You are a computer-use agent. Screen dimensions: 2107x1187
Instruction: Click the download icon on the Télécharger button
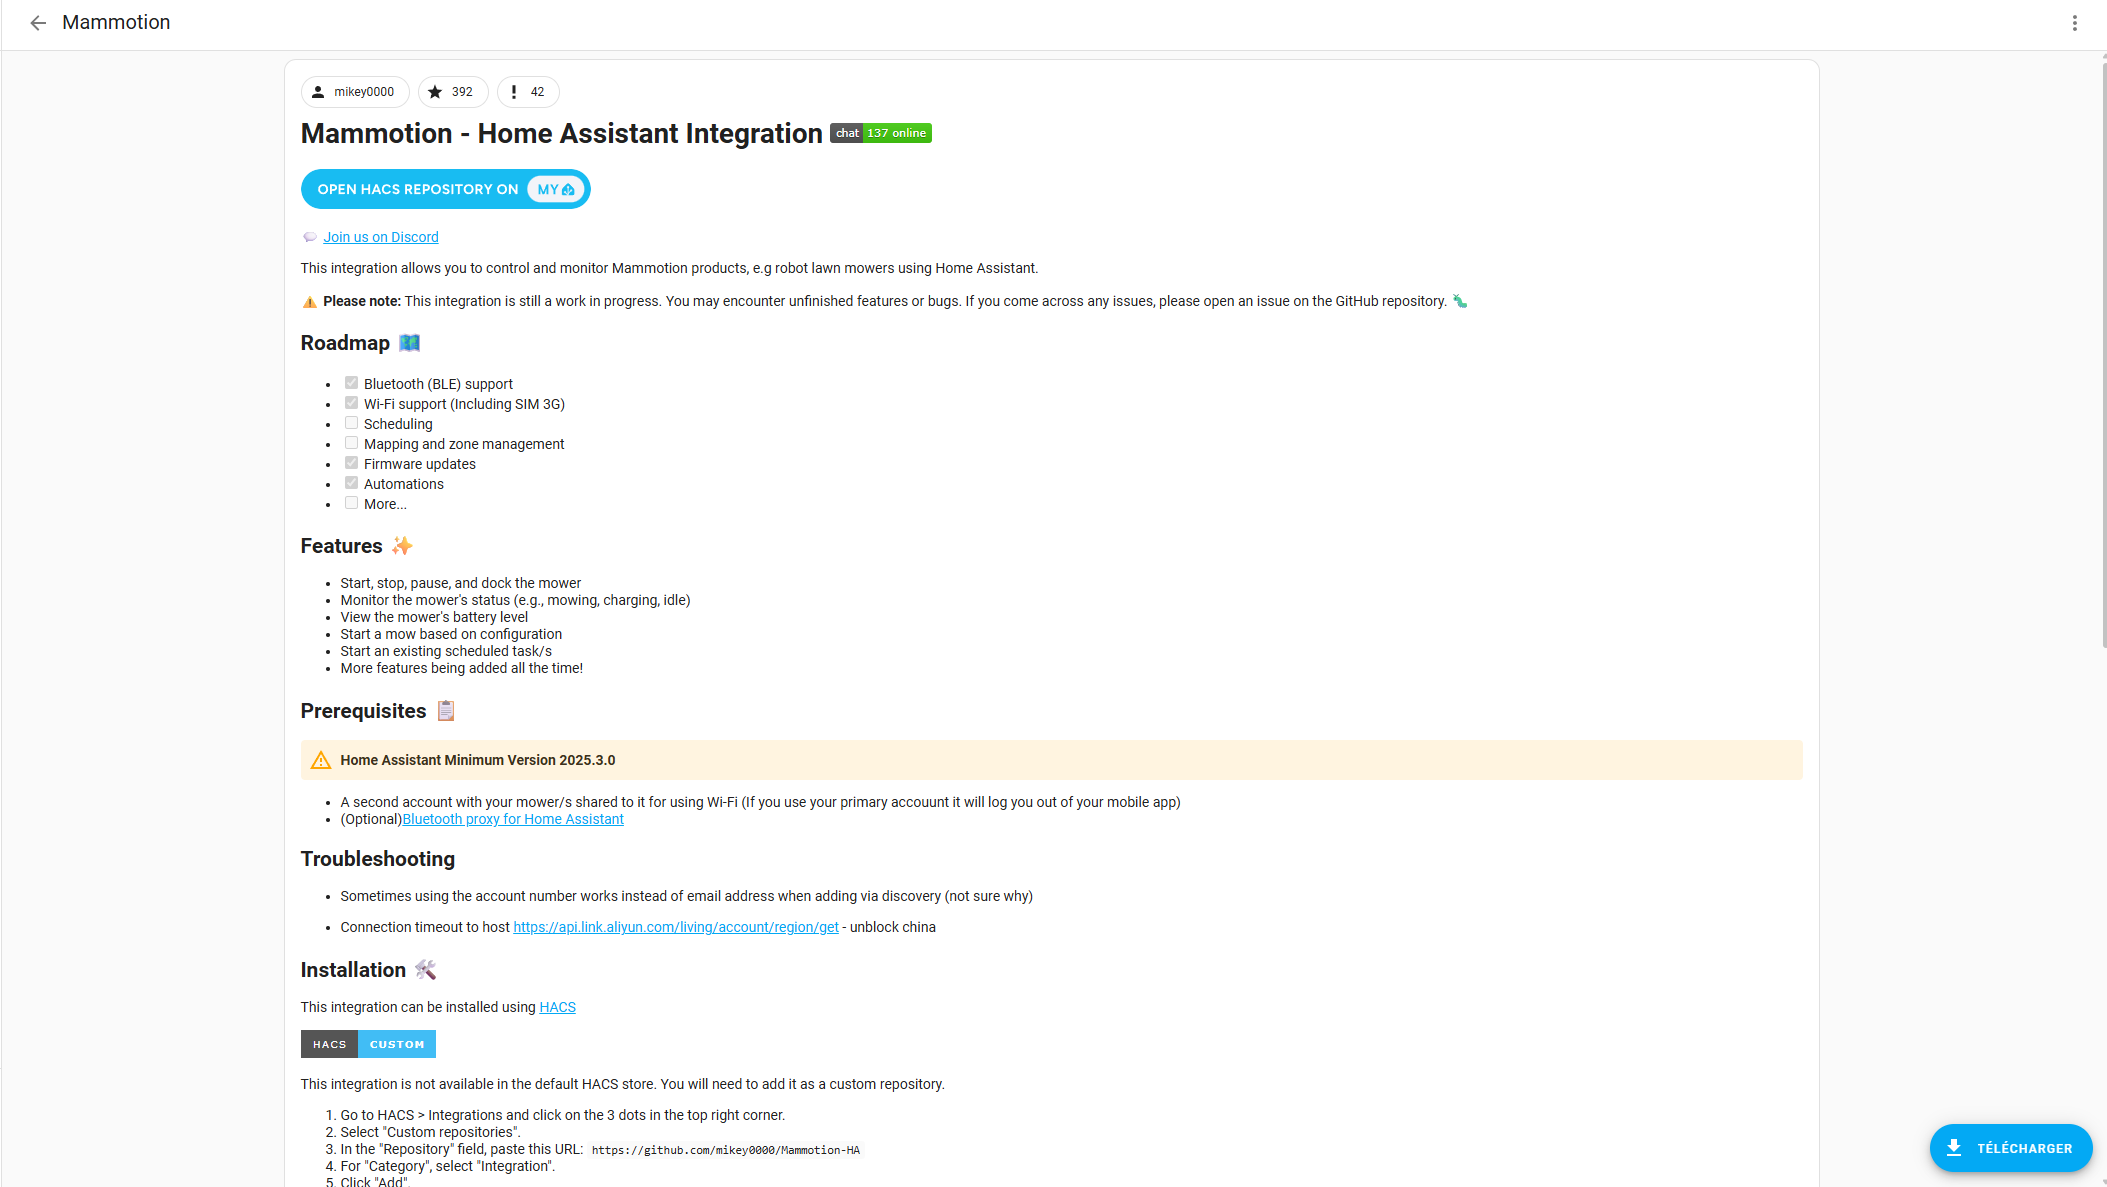1952,1148
